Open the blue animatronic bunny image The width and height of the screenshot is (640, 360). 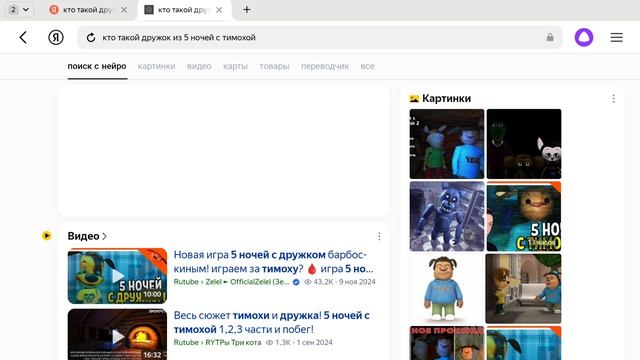[447, 216]
